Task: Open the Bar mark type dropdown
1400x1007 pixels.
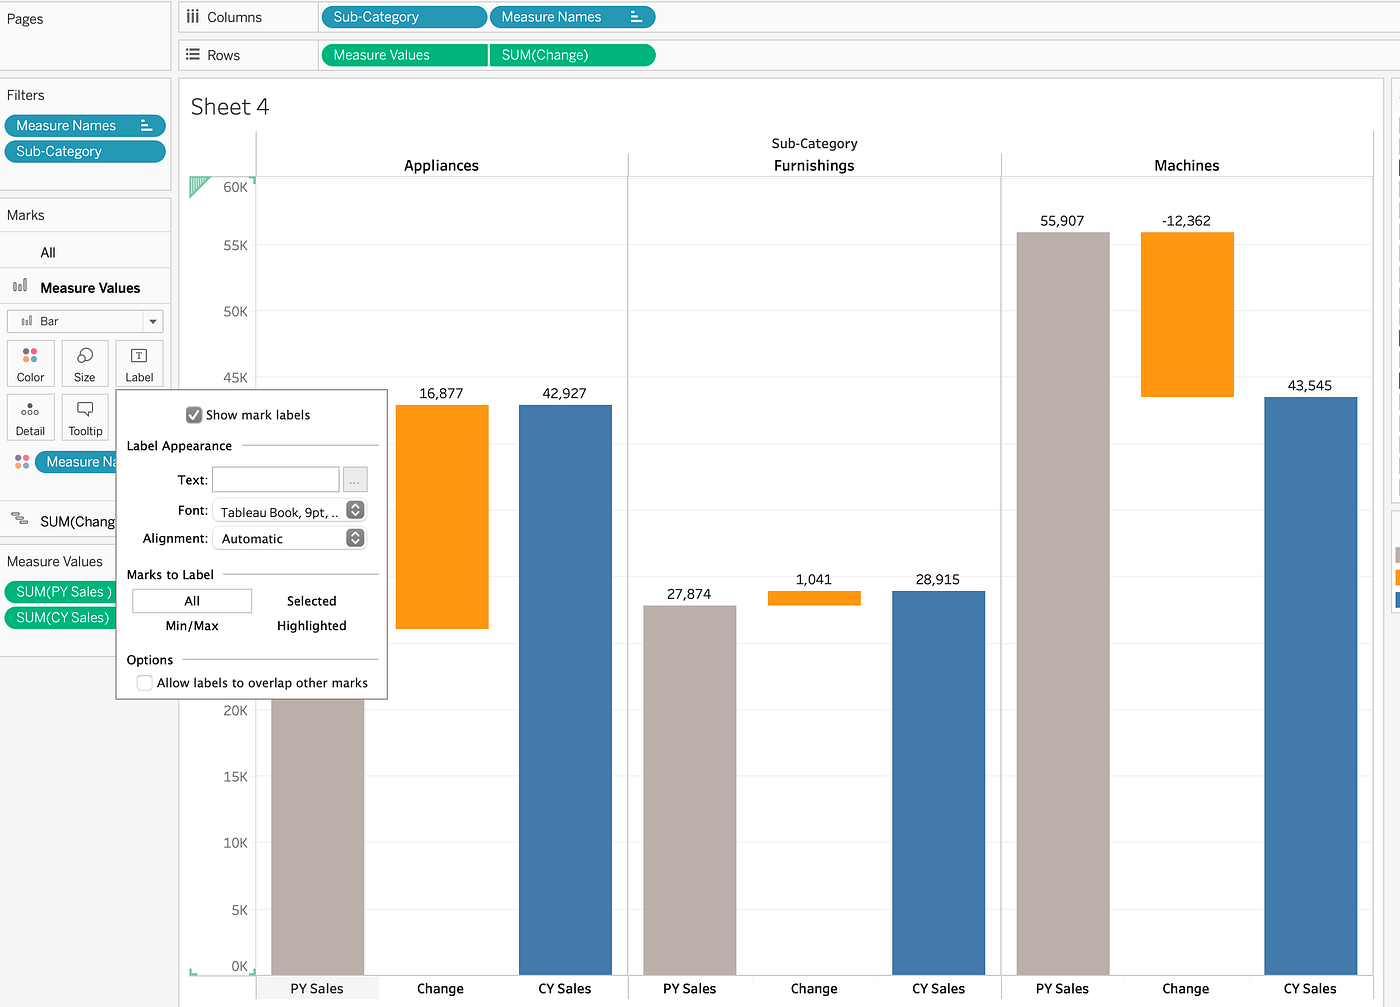Action: pyautogui.click(x=152, y=321)
